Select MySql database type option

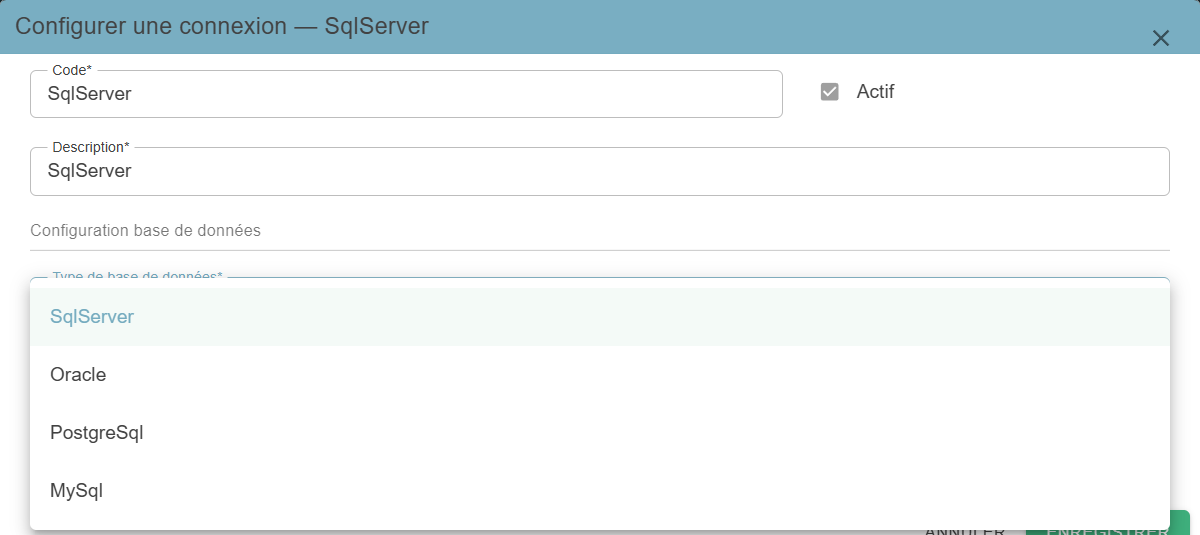(x=600, y=491)
